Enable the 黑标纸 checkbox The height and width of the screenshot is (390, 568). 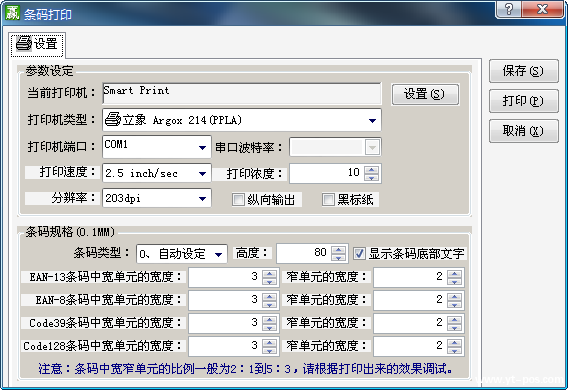(328, 200)
